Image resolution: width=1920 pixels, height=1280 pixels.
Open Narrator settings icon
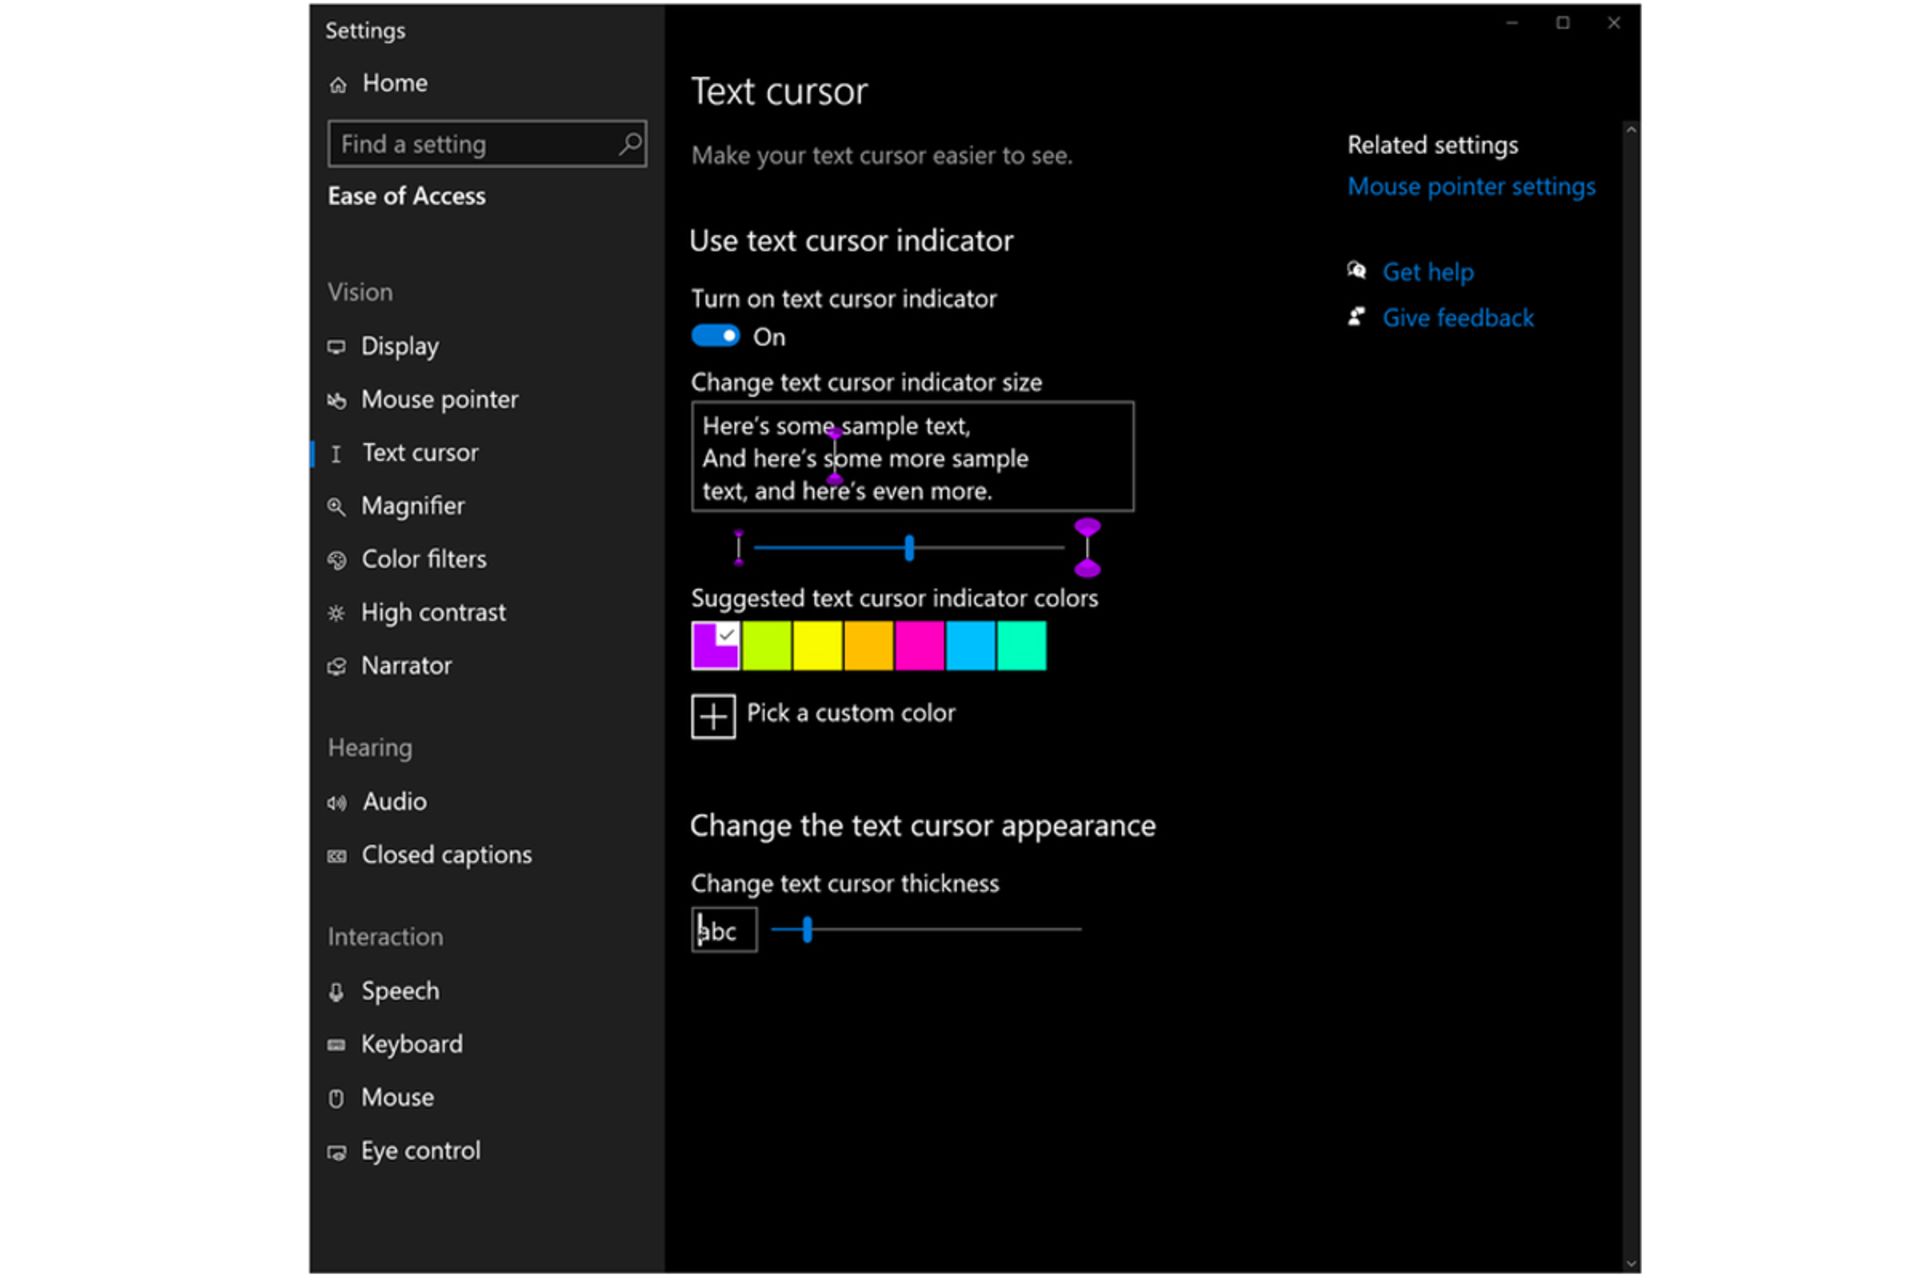point(337,666)
